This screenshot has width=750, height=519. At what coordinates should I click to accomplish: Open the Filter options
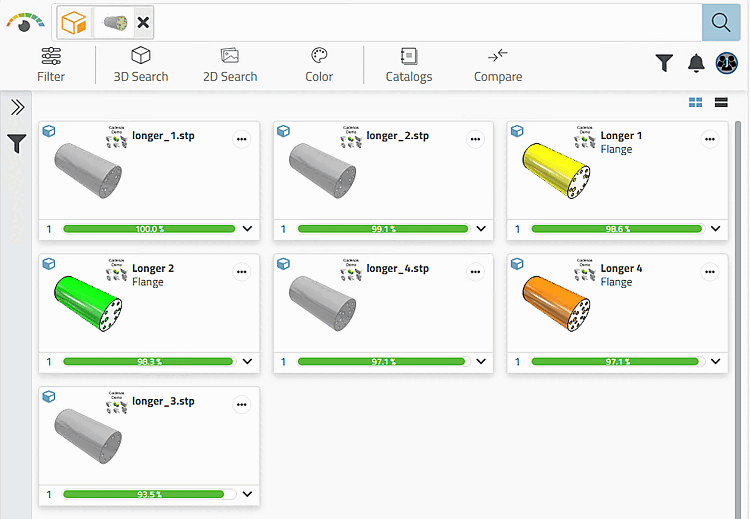tap(51, 65)
